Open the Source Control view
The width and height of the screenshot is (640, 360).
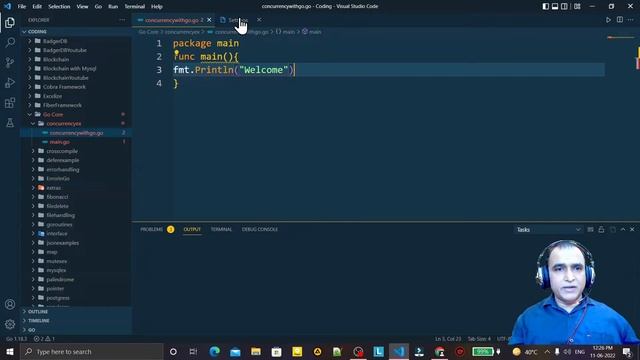point(10,62)
